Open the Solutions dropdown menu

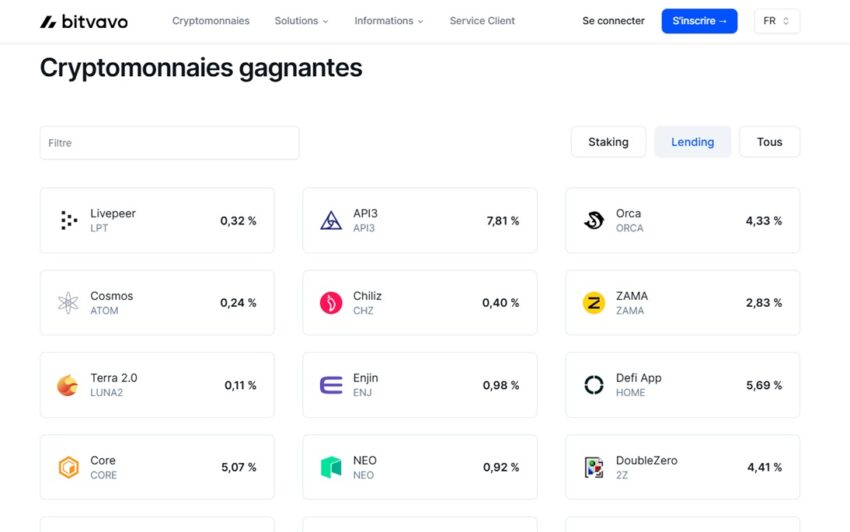tap(301, 21)
